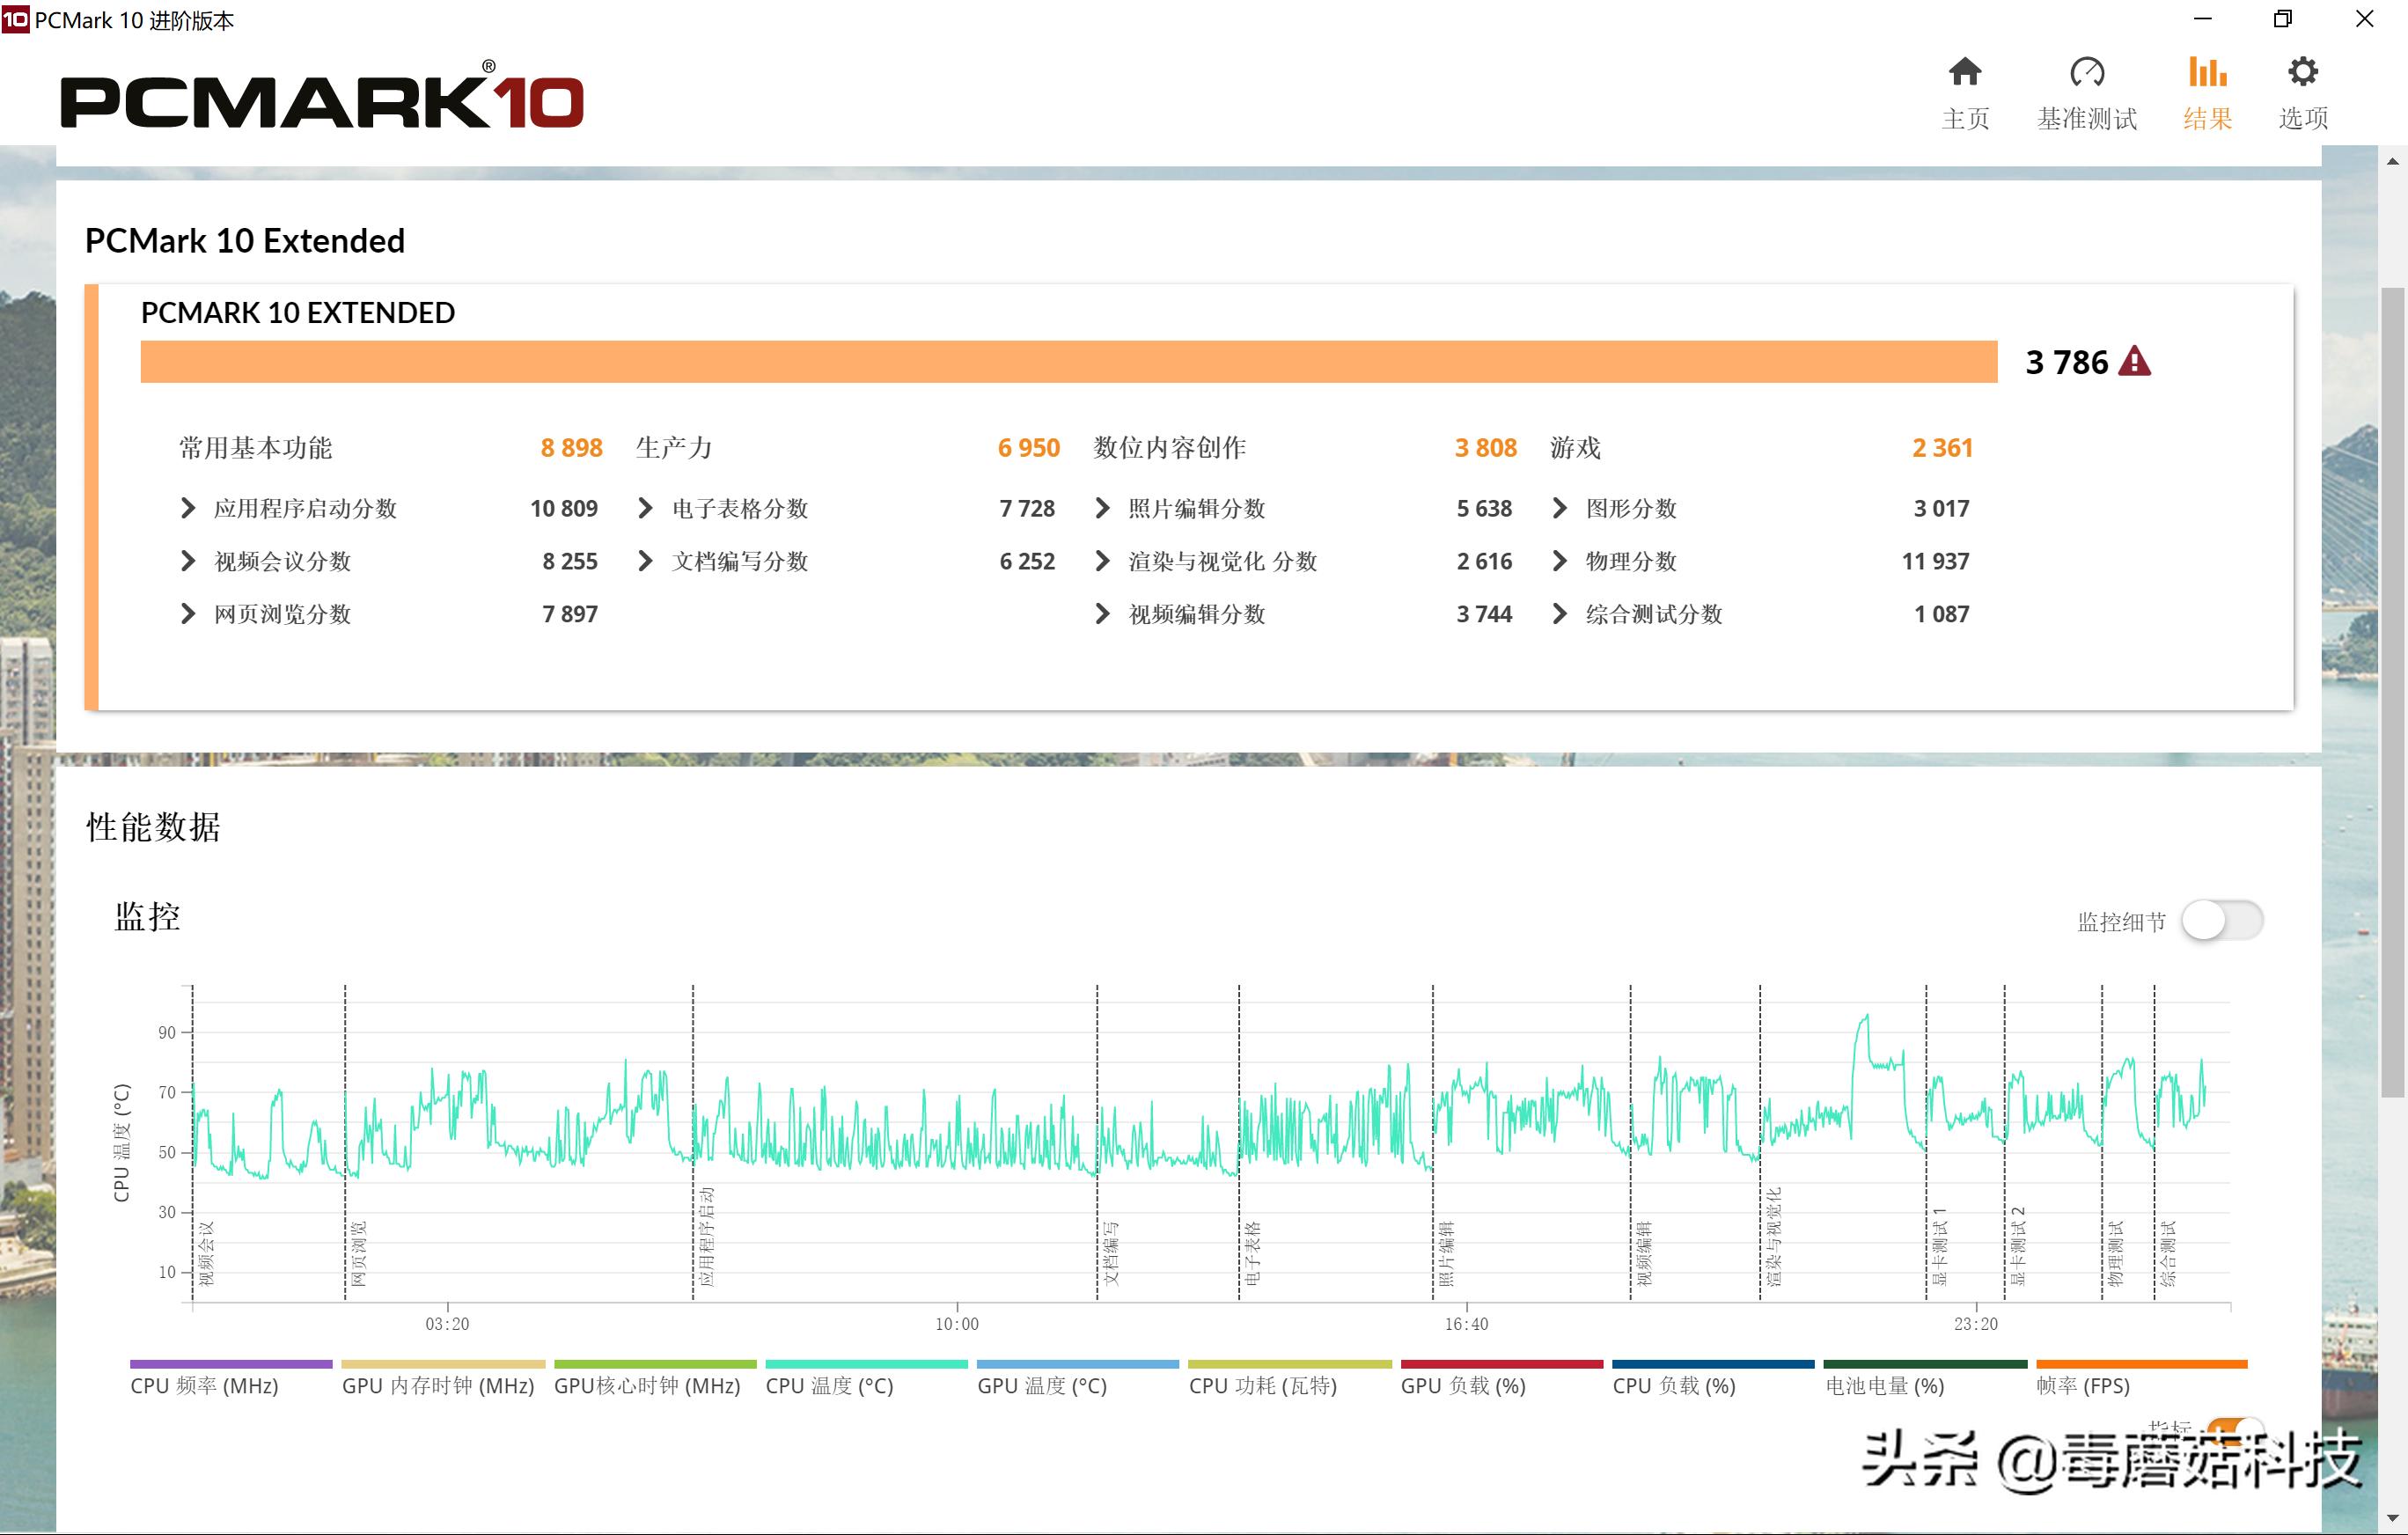Toggle the CPU 温度 (°C) legend series

[829, 1386]
